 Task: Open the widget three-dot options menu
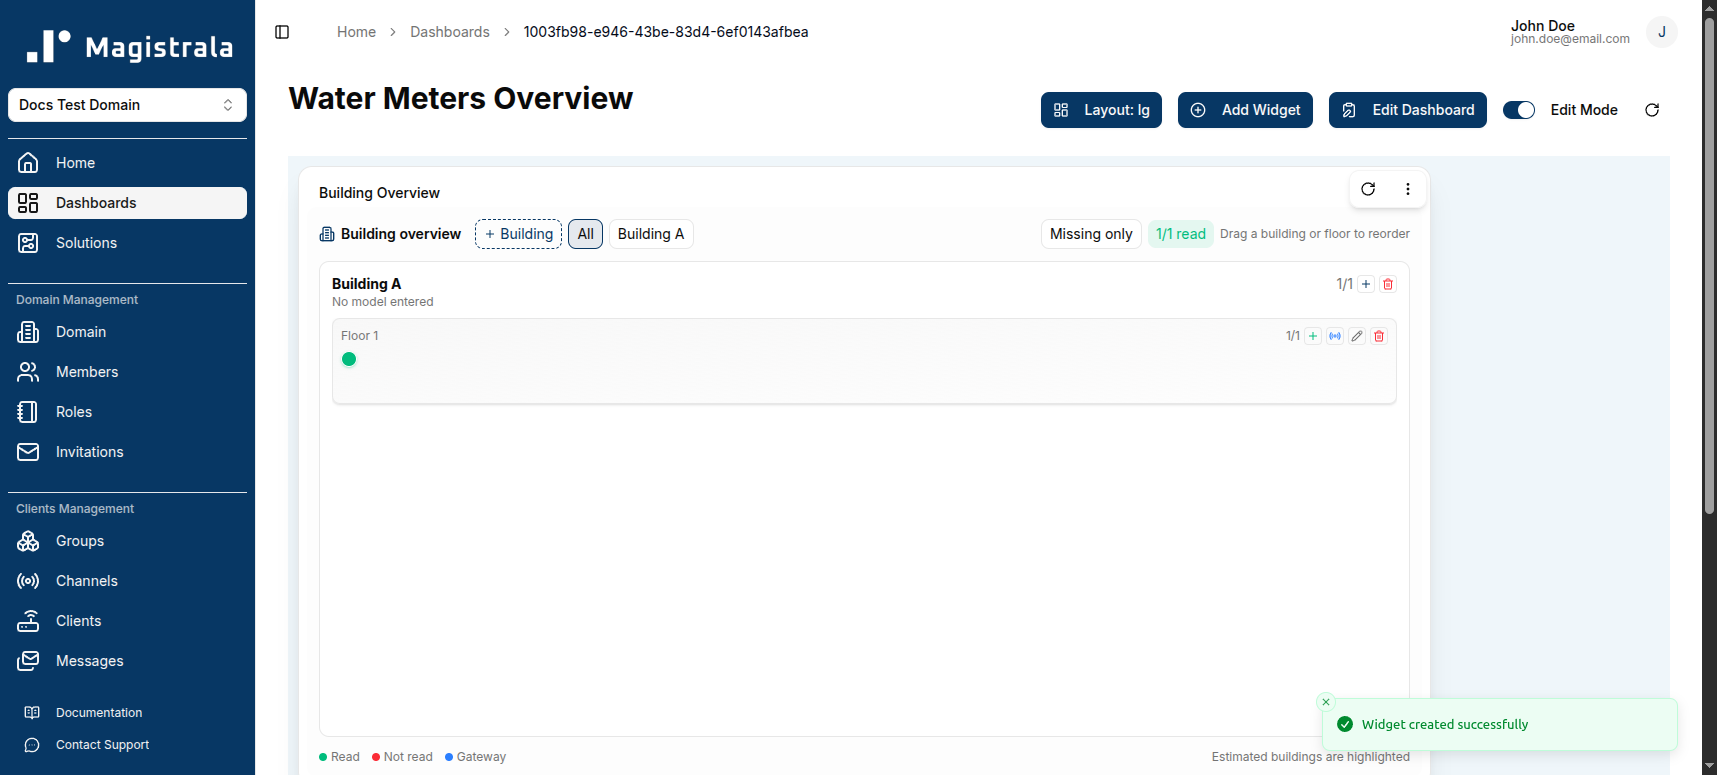tap(1408, 189)
